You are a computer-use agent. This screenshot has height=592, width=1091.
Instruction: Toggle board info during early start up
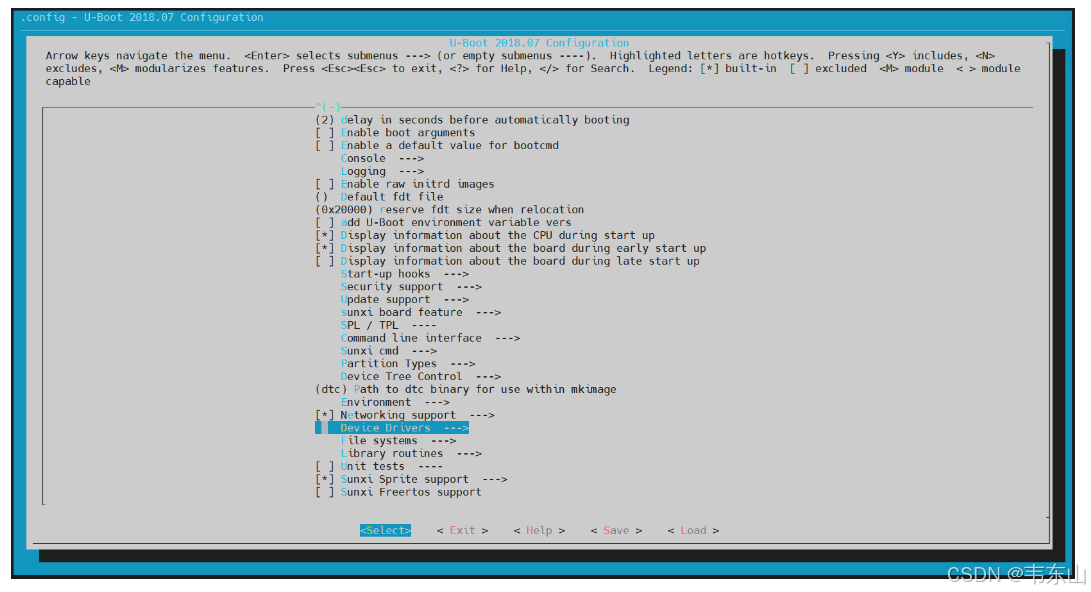[325, 248]
